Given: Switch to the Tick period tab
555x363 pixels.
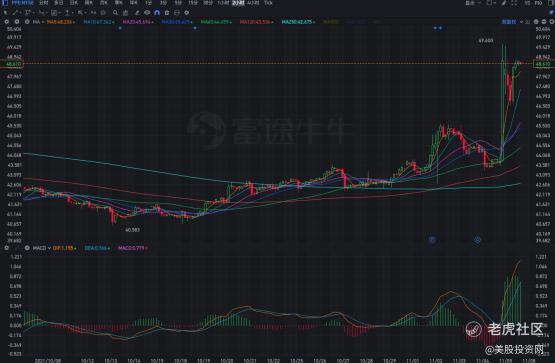Looking at the screenshot, I should [x=268, y=3].
